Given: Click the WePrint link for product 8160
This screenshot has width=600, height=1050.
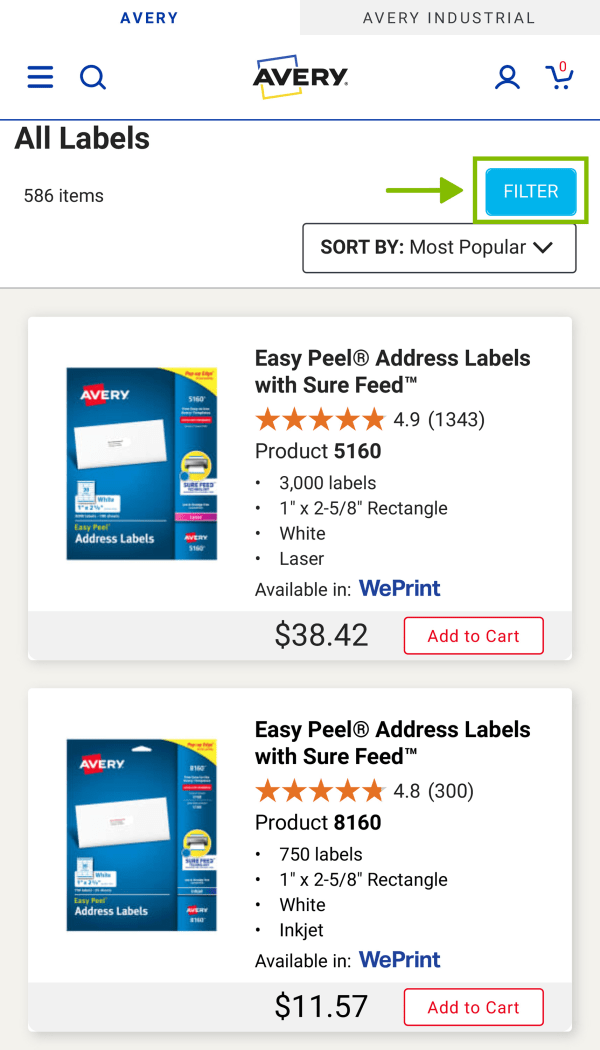Looking at the screenshot, I should tap(400, 960).
